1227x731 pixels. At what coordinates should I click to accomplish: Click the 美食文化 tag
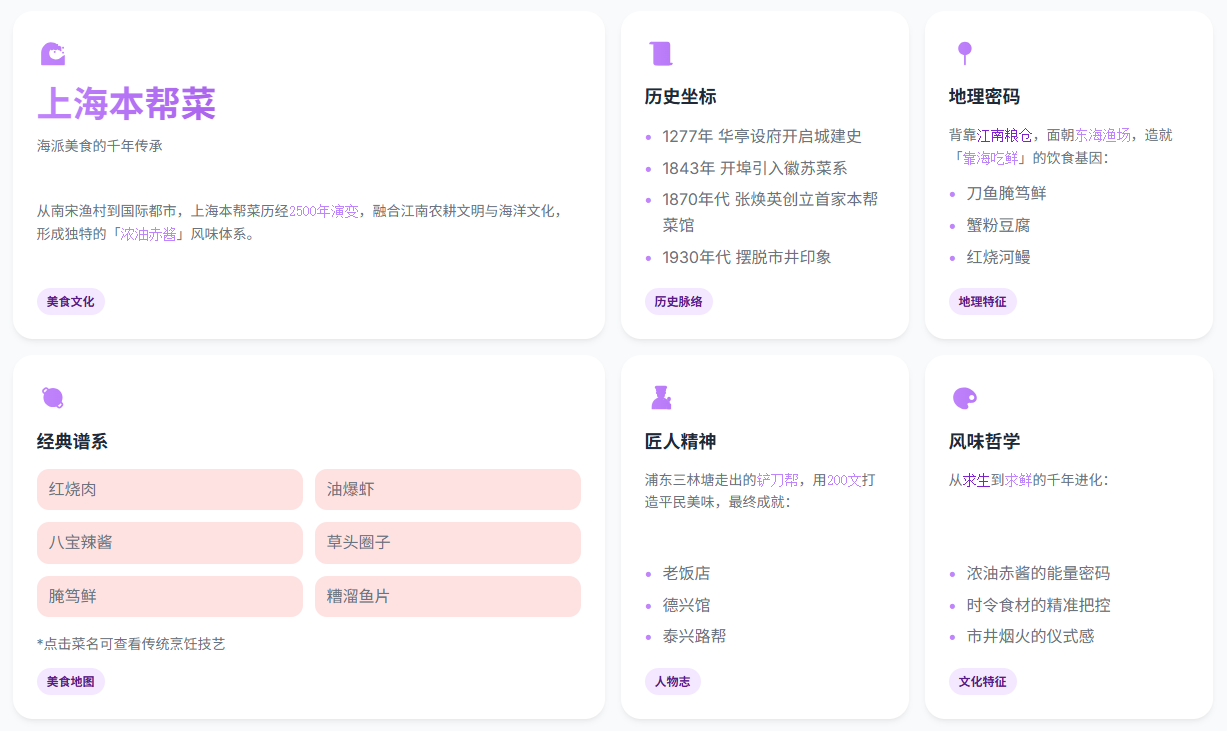tap(71, 302)
